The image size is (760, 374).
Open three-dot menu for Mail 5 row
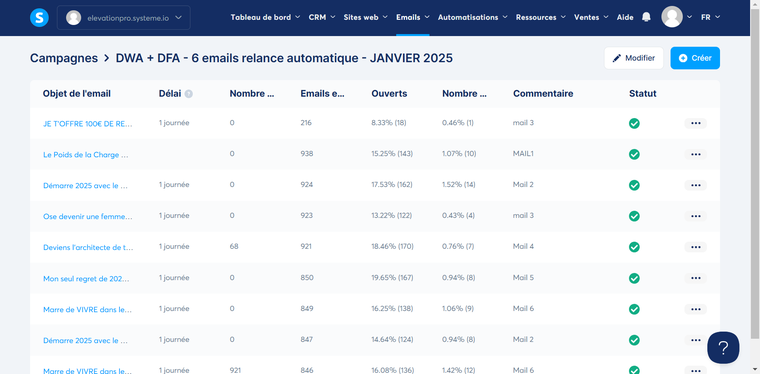[x=696, y=278]
